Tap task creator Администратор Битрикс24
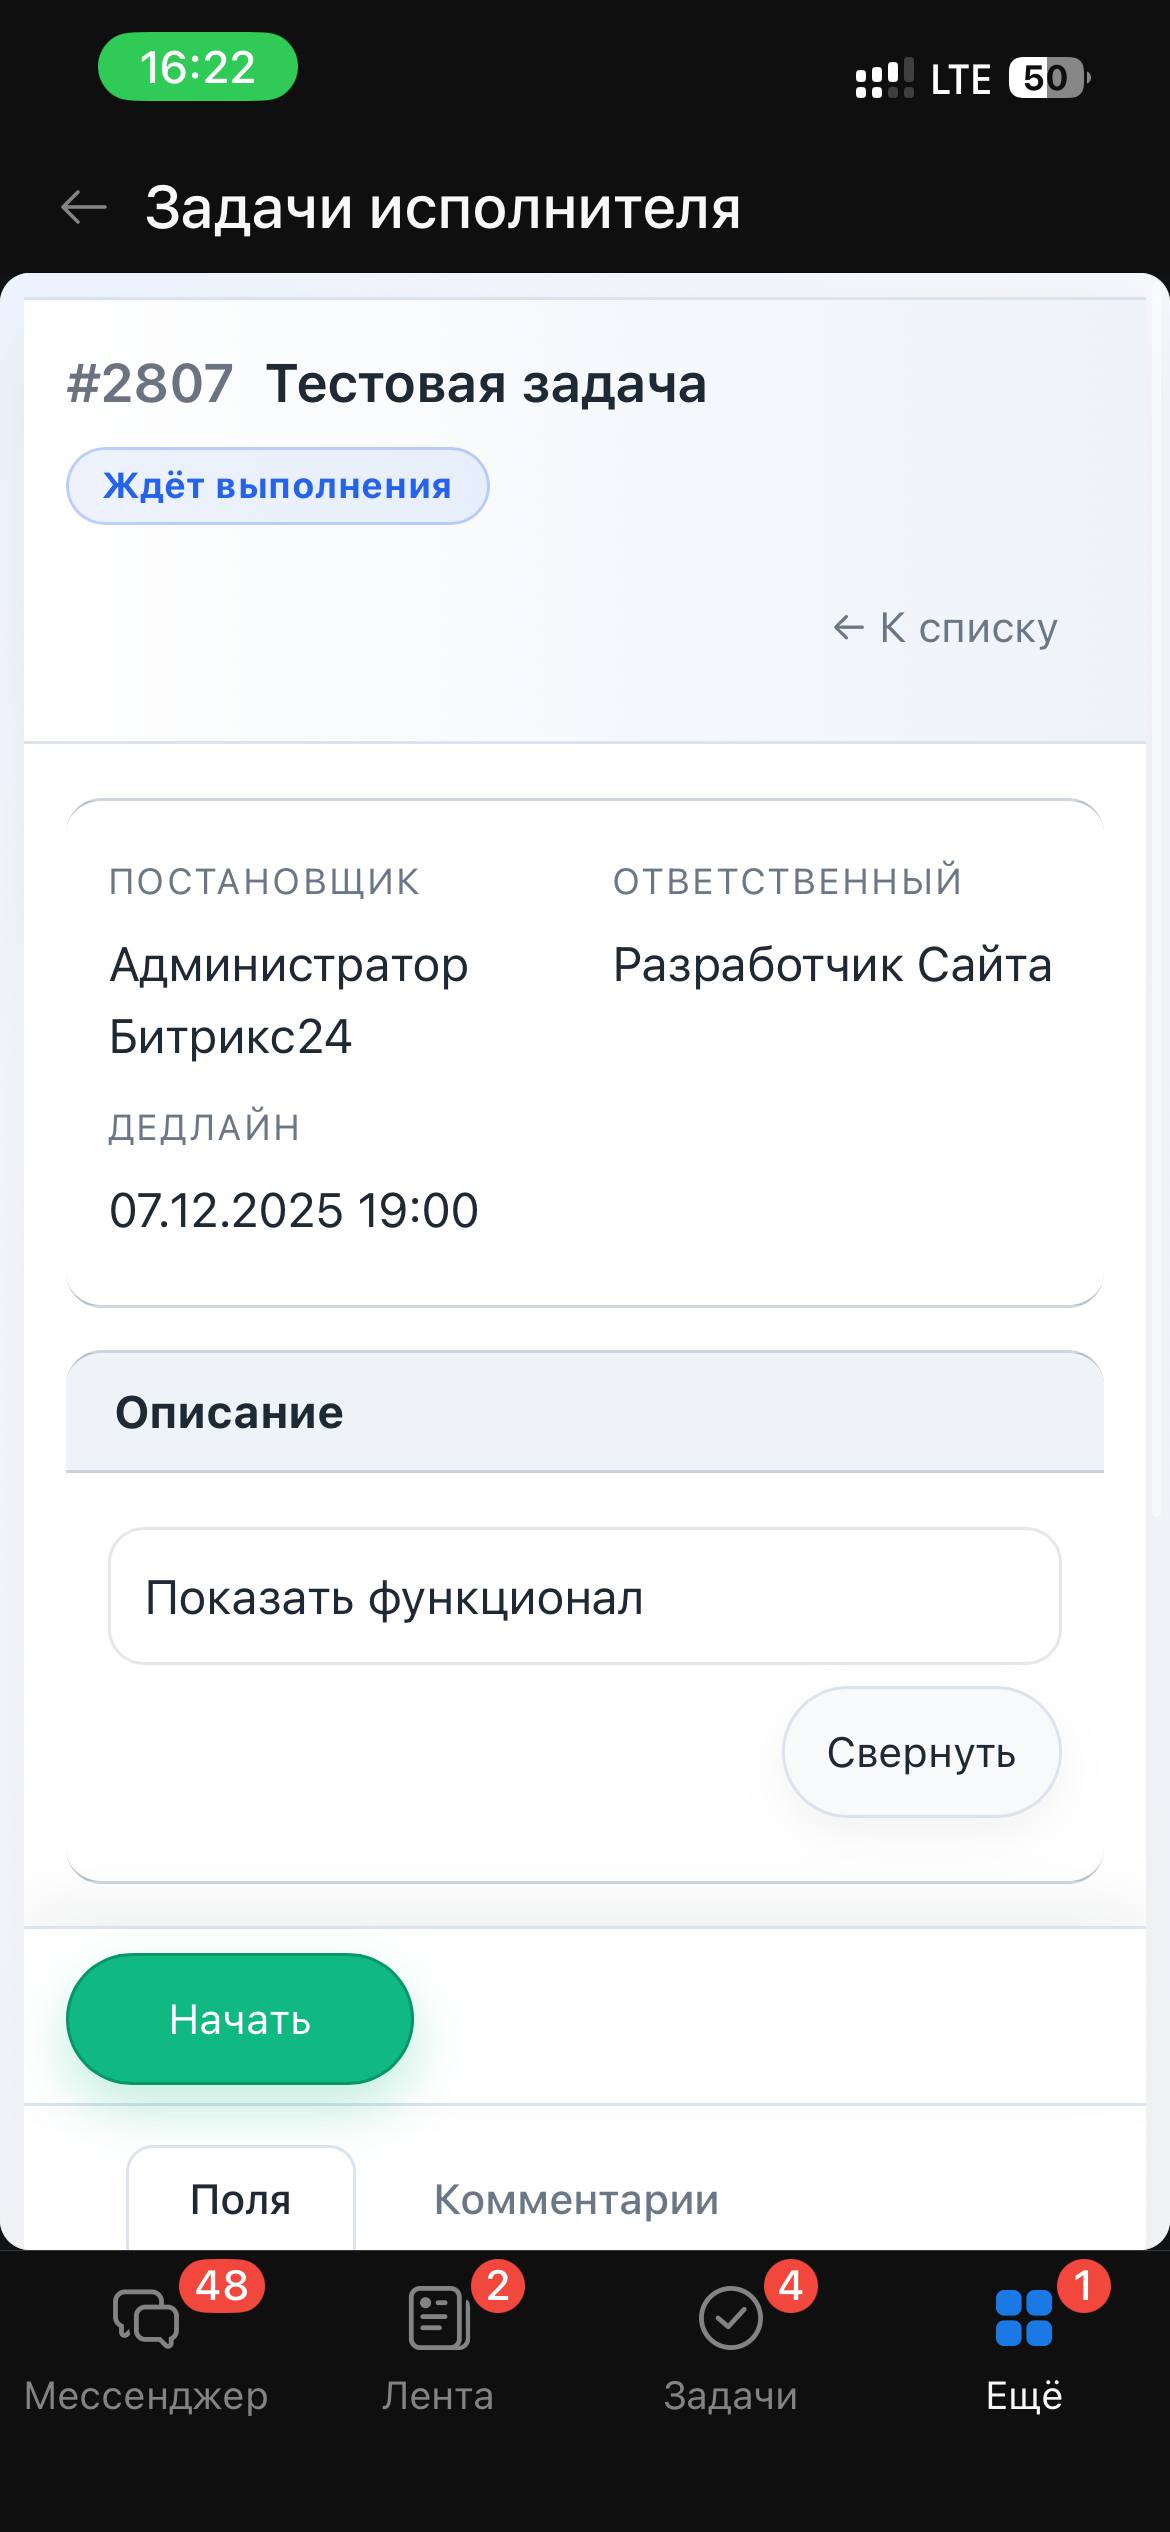1170x2532 pixels. [288, 1000]
